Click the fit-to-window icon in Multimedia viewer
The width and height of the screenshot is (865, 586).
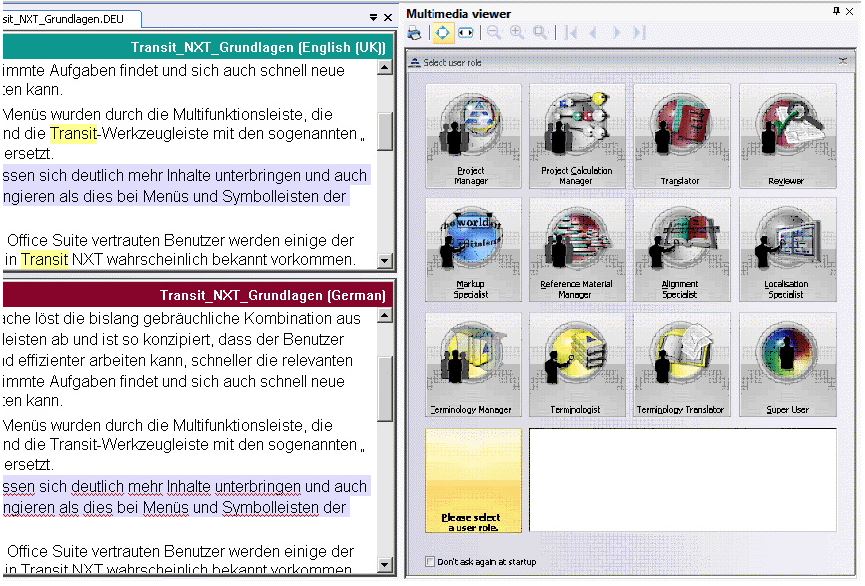click(442, 33)
